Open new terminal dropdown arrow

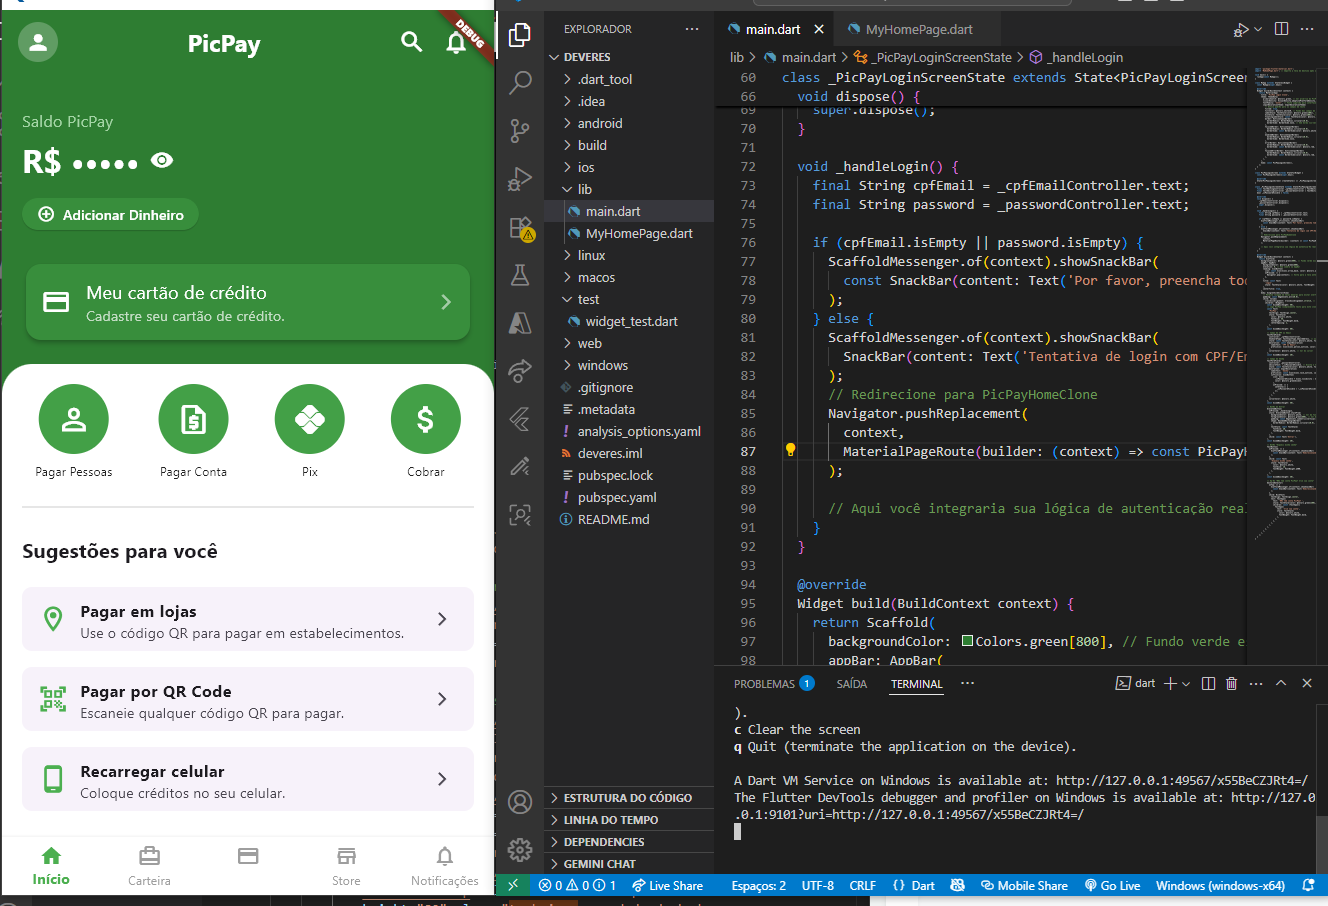(x=1186, y=684)
